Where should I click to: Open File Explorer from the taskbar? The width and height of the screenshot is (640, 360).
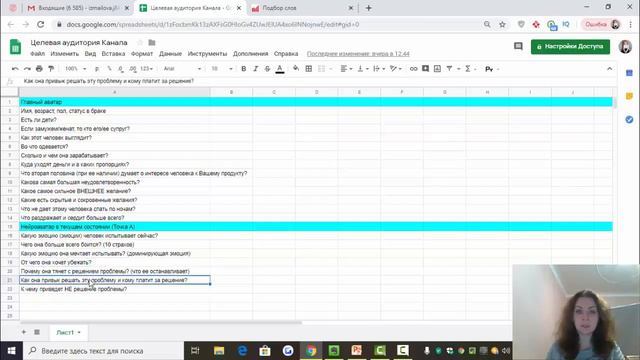pos(219,351)
